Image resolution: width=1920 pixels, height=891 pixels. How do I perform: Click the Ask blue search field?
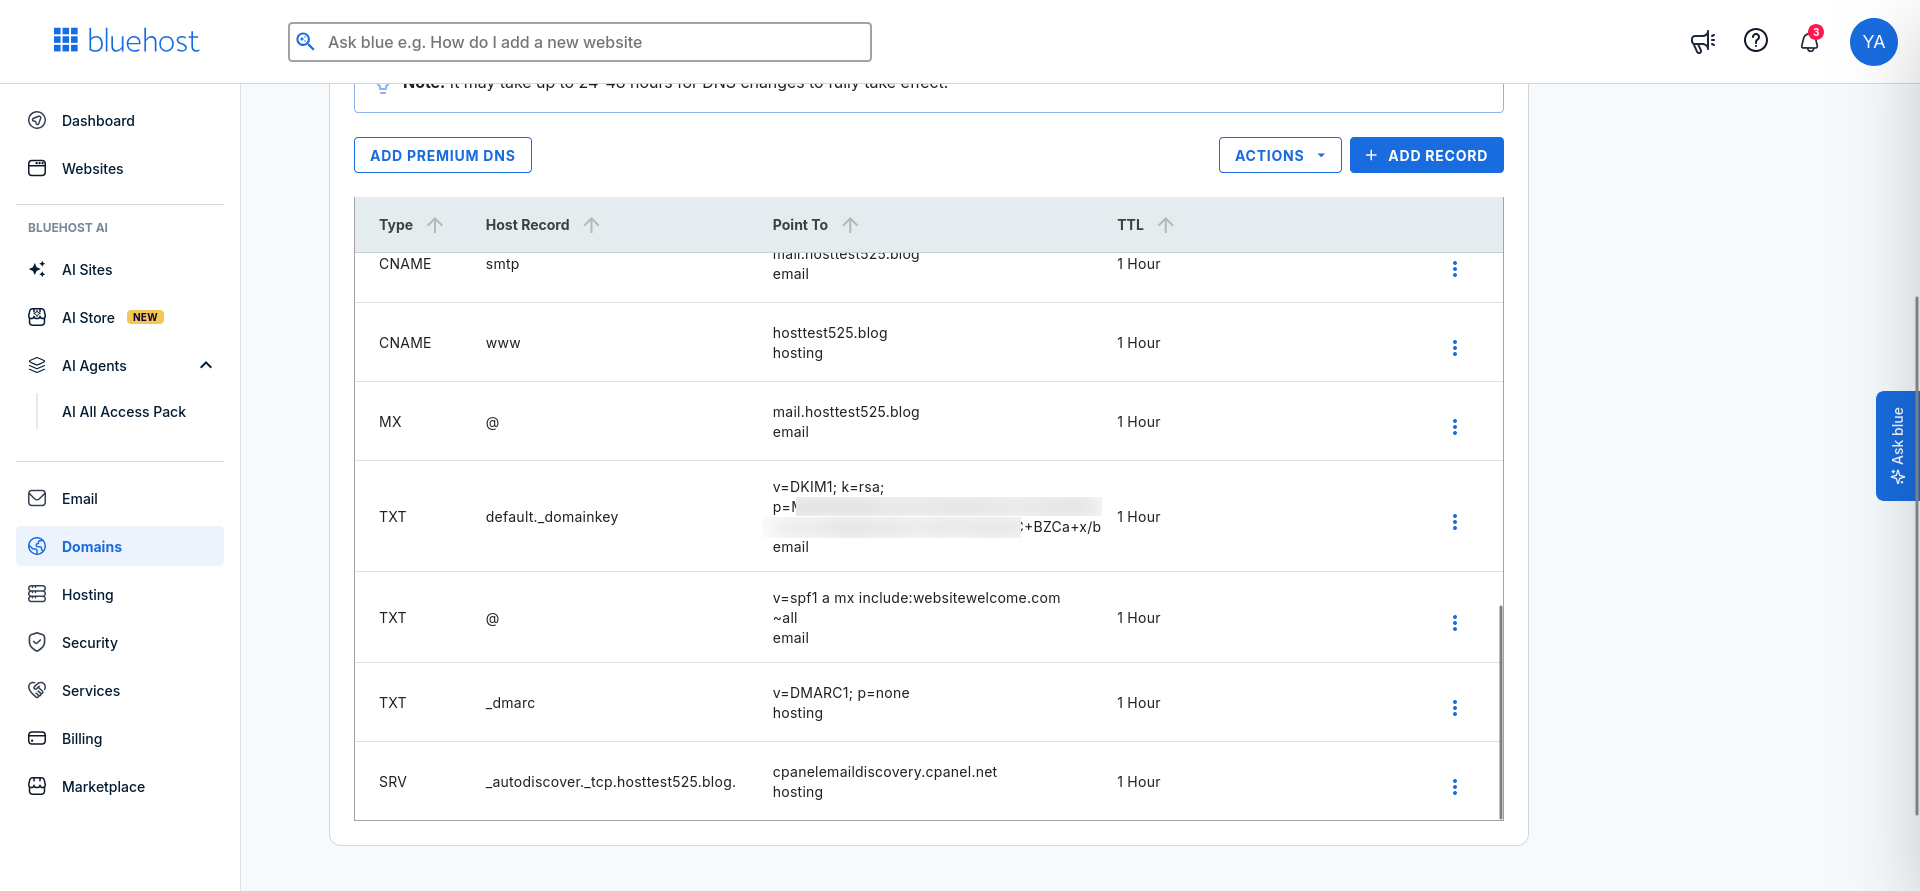click(580, 42)
